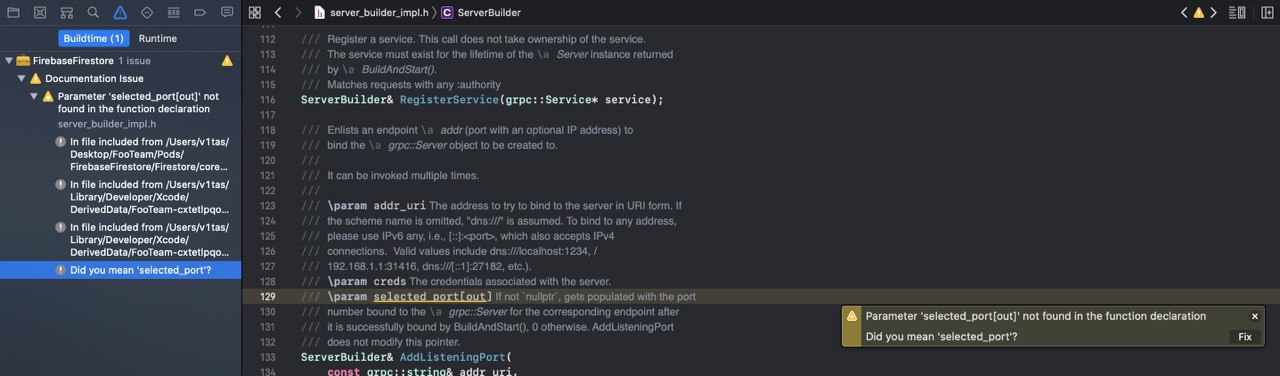Show the Debug navigator
Screen dimensions: 1280x376
[x=174, y=13]
